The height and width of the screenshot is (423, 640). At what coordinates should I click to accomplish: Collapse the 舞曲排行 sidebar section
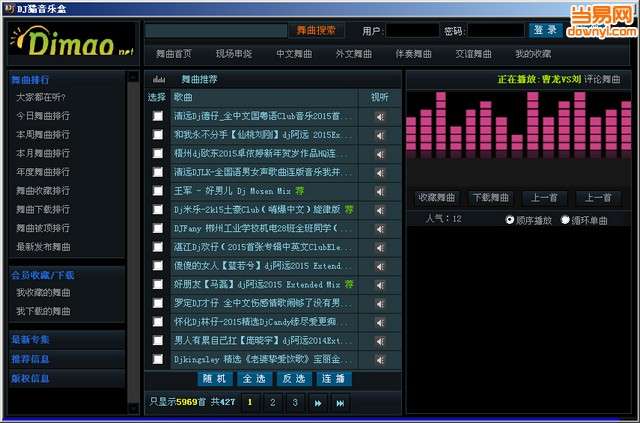(x=30, y=80)
